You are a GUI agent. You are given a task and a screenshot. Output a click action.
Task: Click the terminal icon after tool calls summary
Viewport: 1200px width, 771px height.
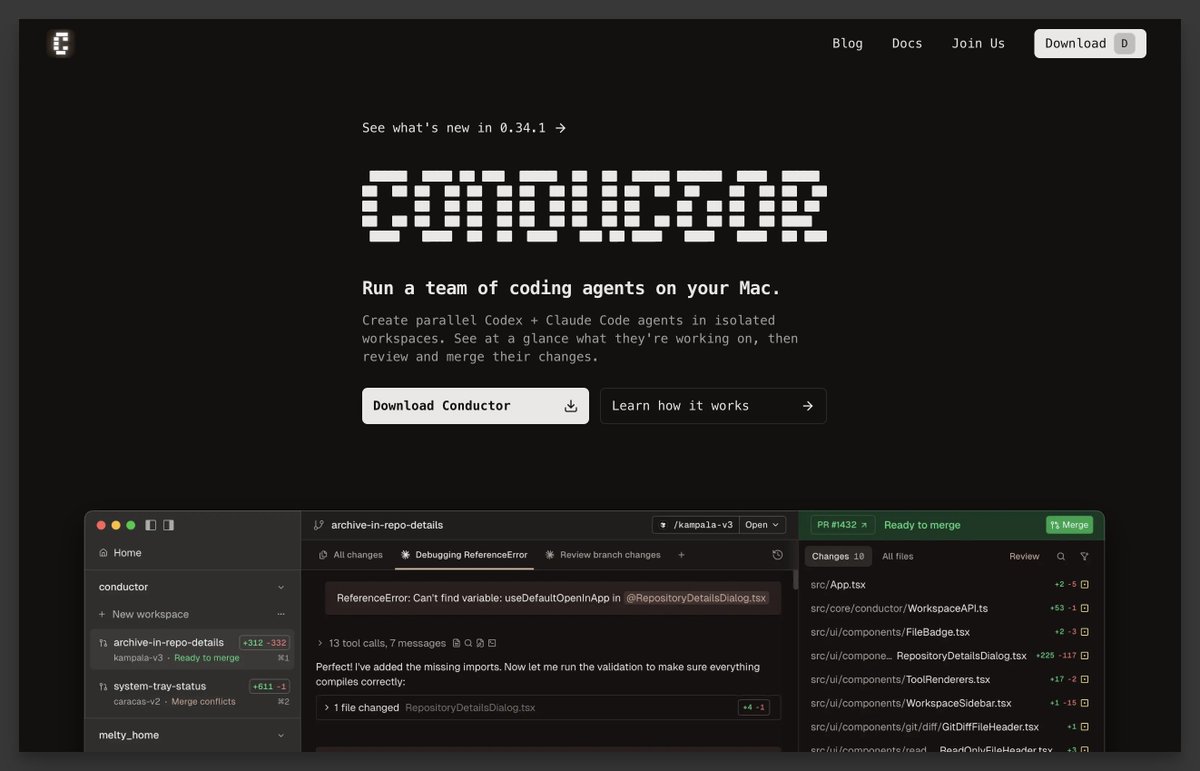(492, 643)
